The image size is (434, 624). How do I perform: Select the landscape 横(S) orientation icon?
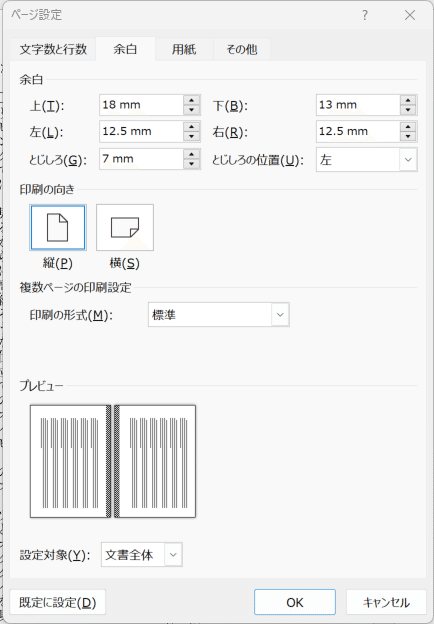coord(125,227)
